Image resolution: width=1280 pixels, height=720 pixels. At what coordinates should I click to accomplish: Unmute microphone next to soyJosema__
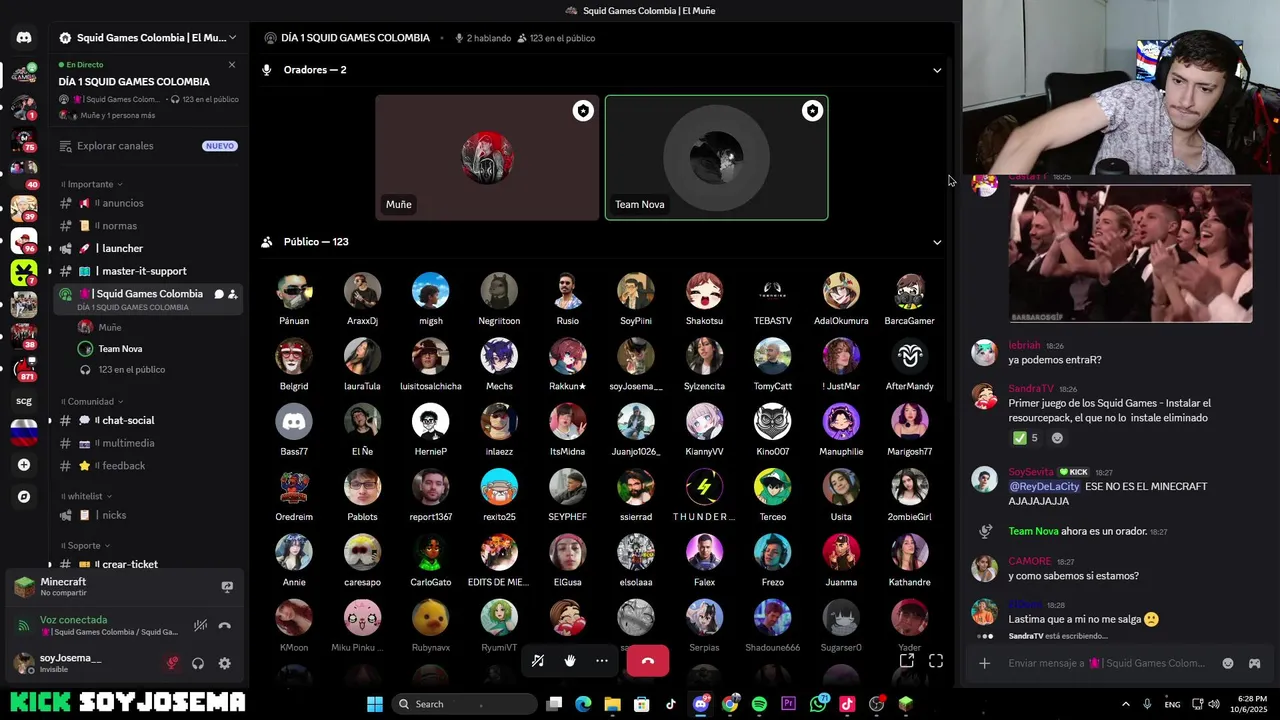tap(172, 663)
